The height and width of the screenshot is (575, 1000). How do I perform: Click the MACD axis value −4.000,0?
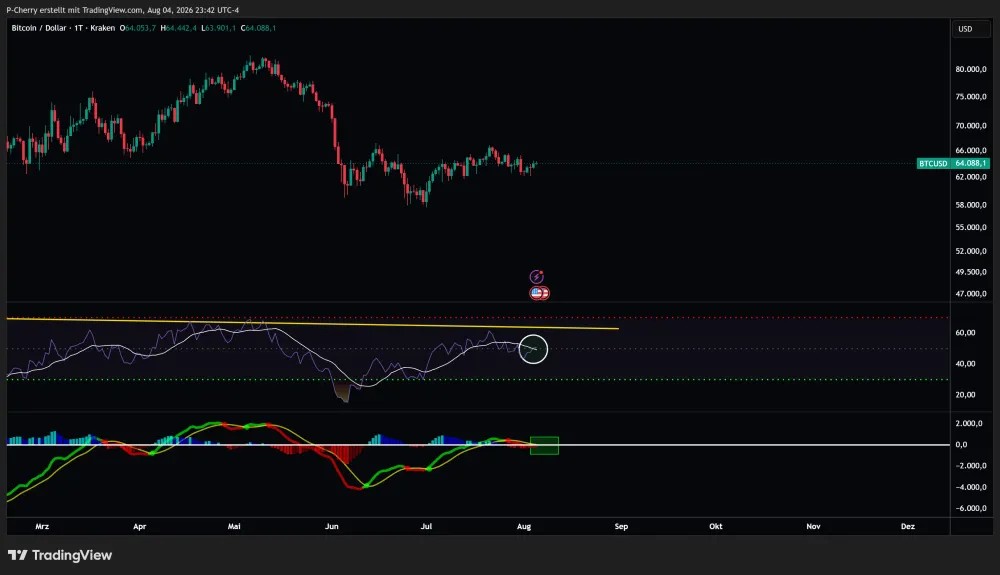[x=971, y=487]
